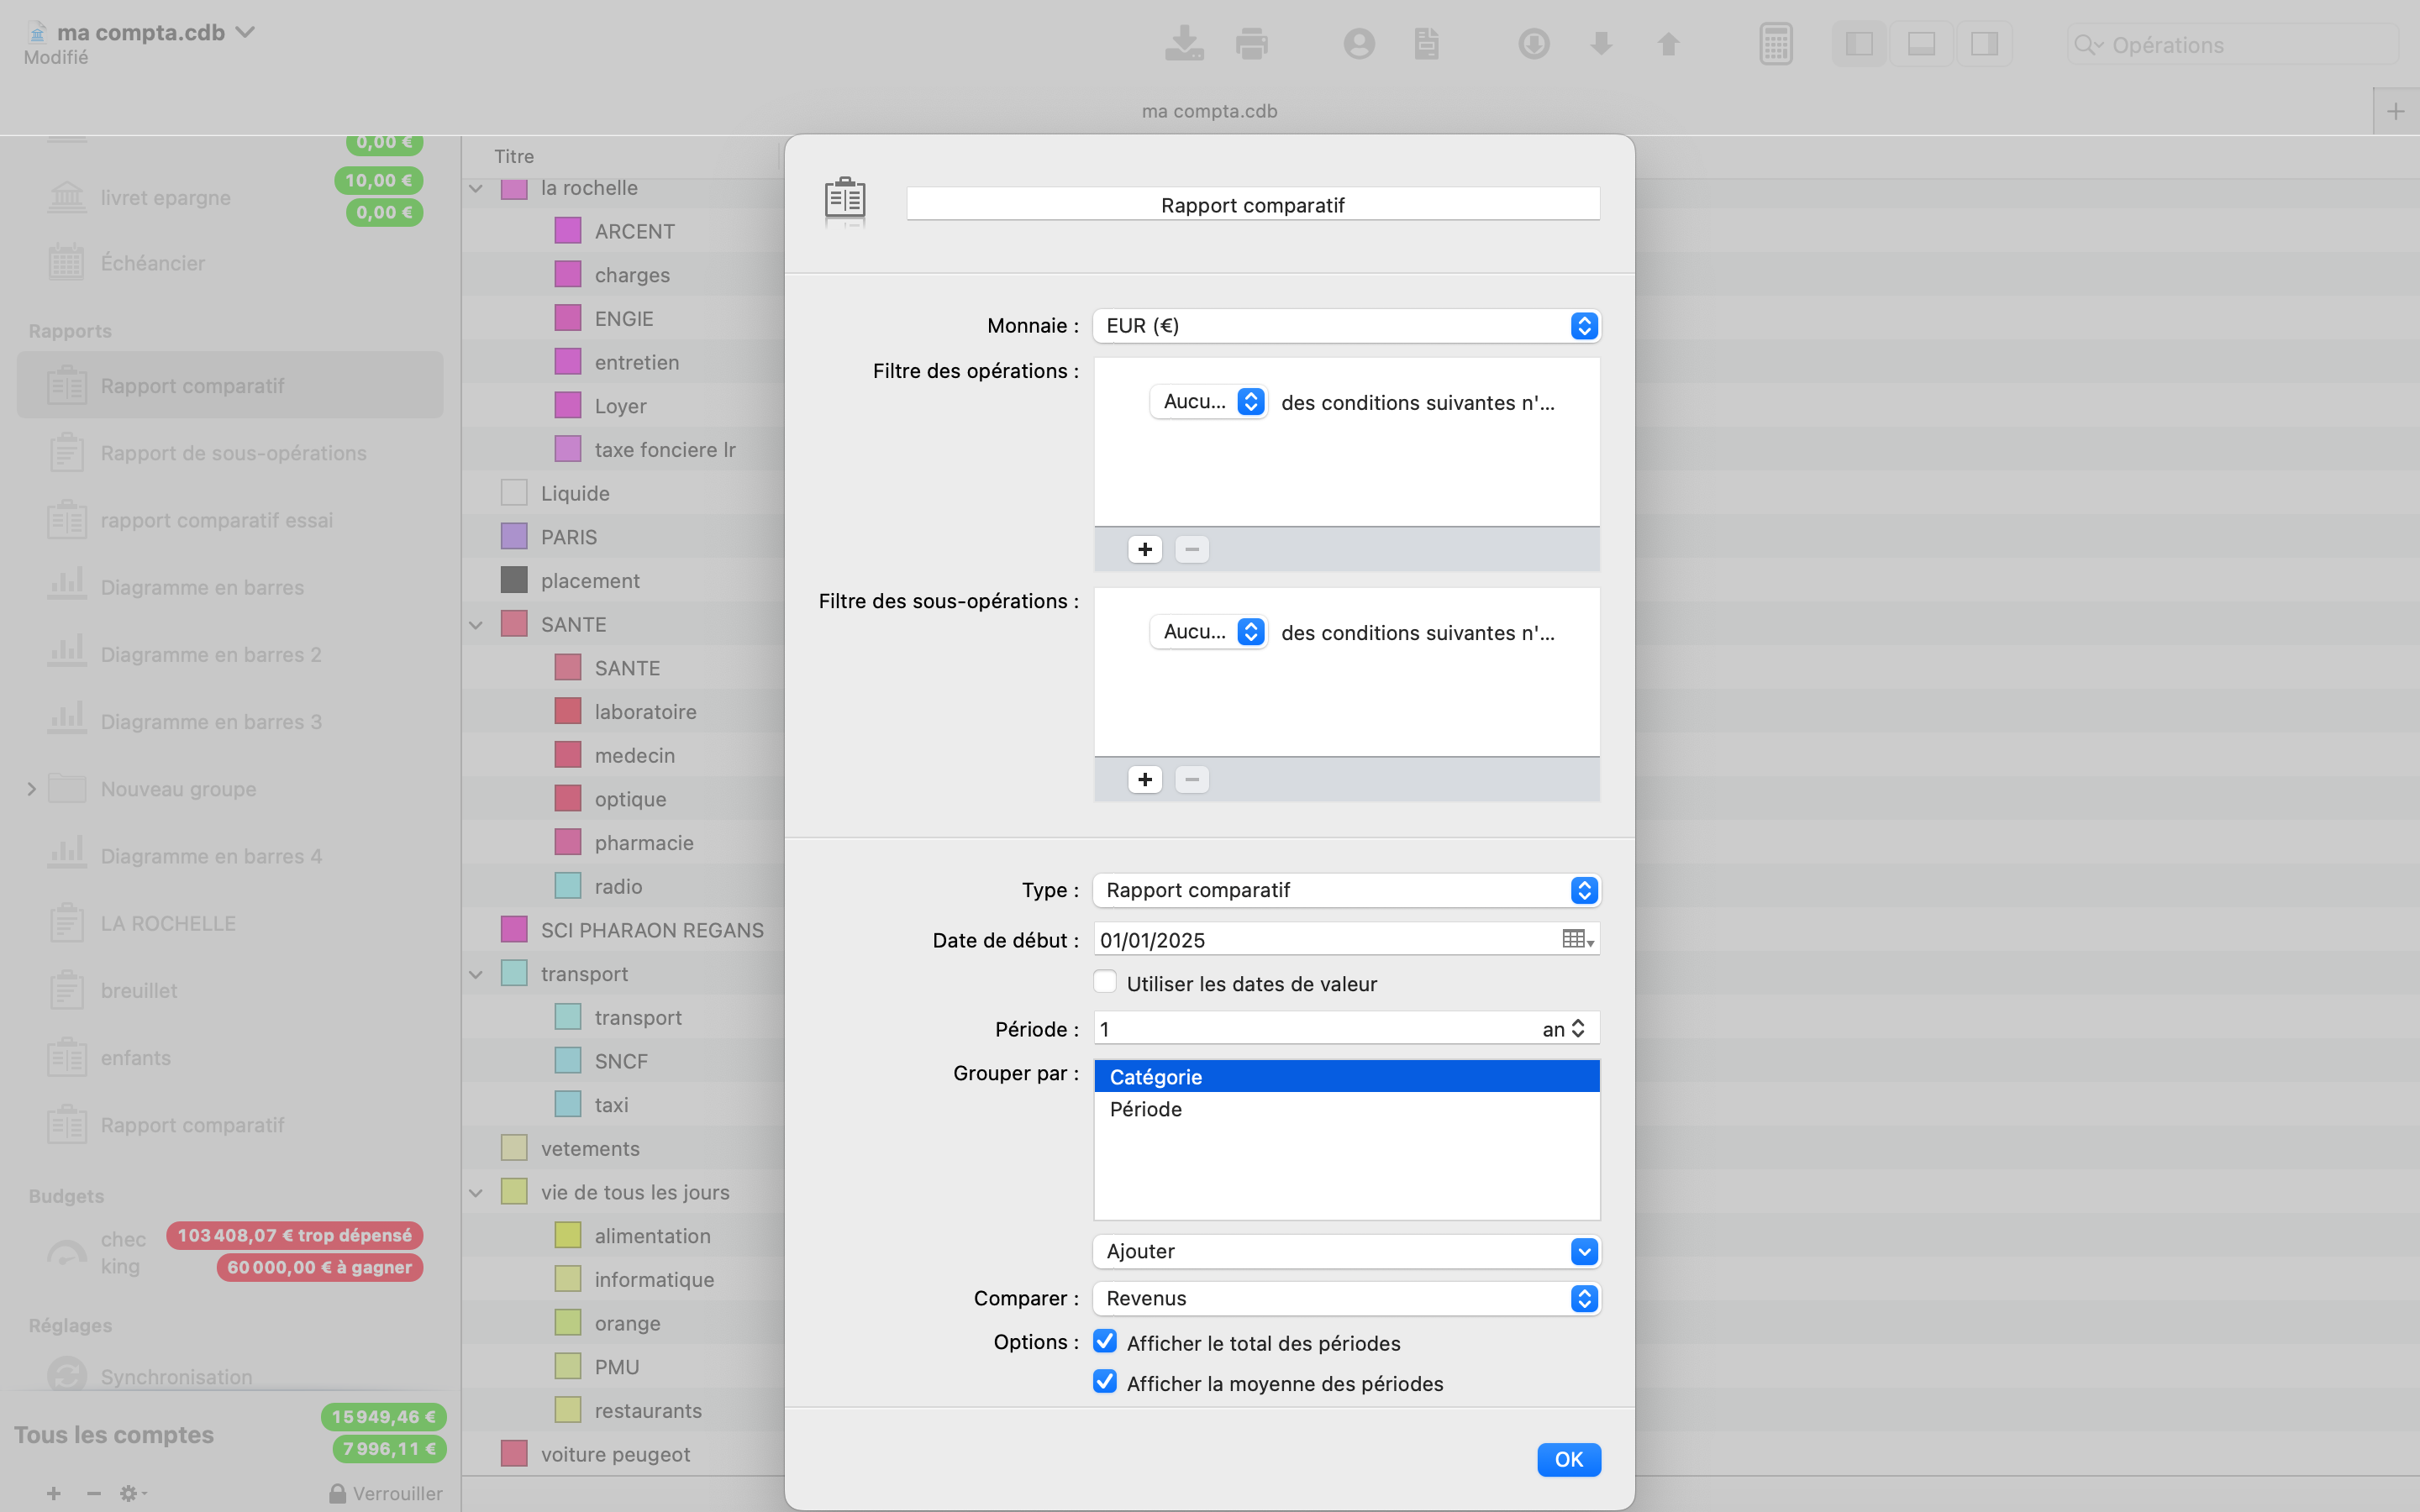The image size is (2420, 1512).
Task: Open the Comparer Revenus dropdown
Action: [1346, 1298]
